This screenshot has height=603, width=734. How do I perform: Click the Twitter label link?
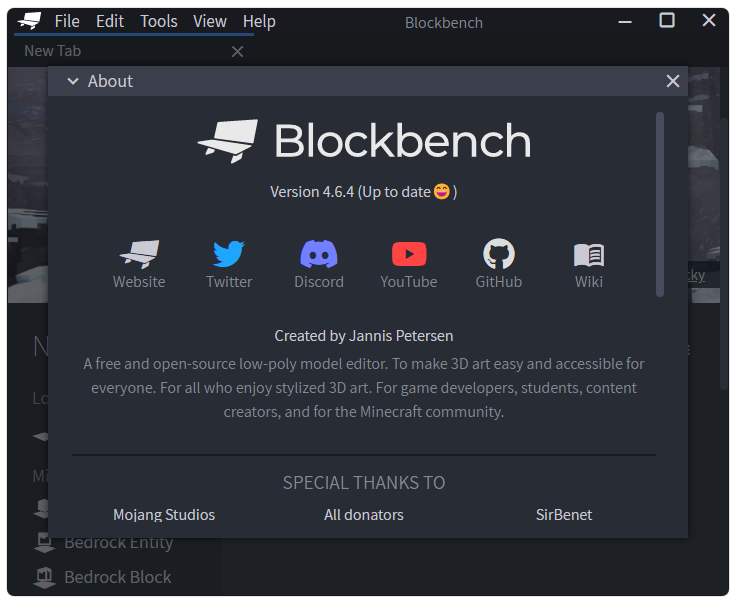pos(229,282)
